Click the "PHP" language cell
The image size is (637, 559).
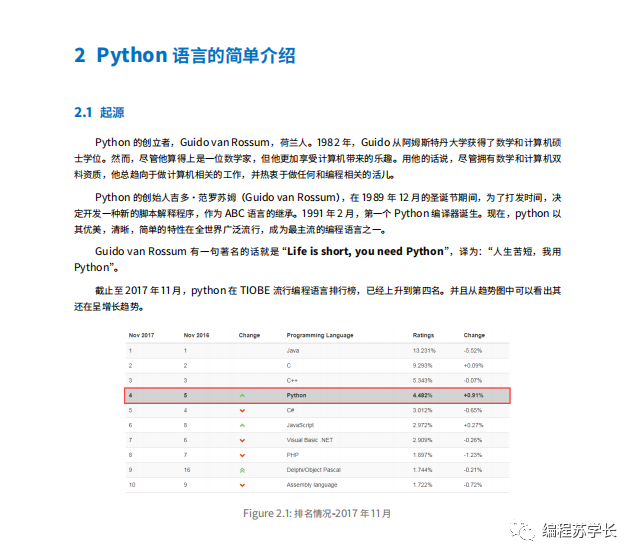[292, 455]
